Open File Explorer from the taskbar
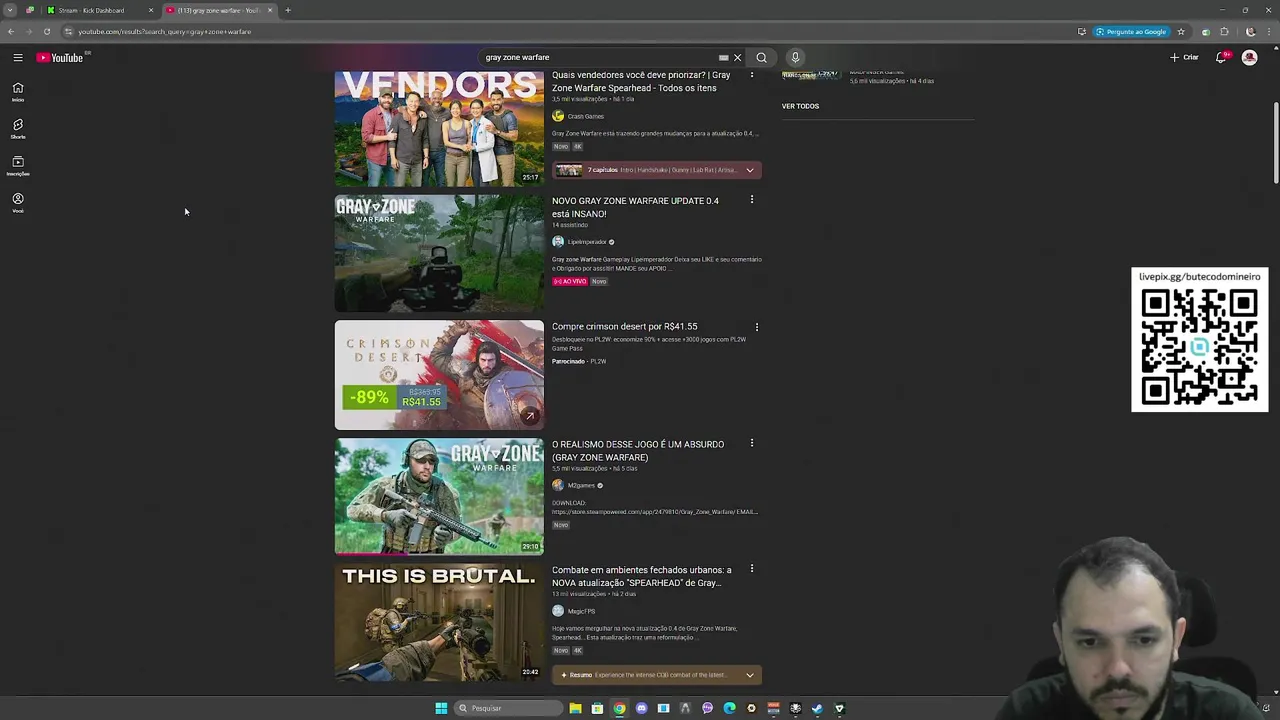Image resolution: width=1280 pixels, height=720 pixels. [x=576, y=708]
